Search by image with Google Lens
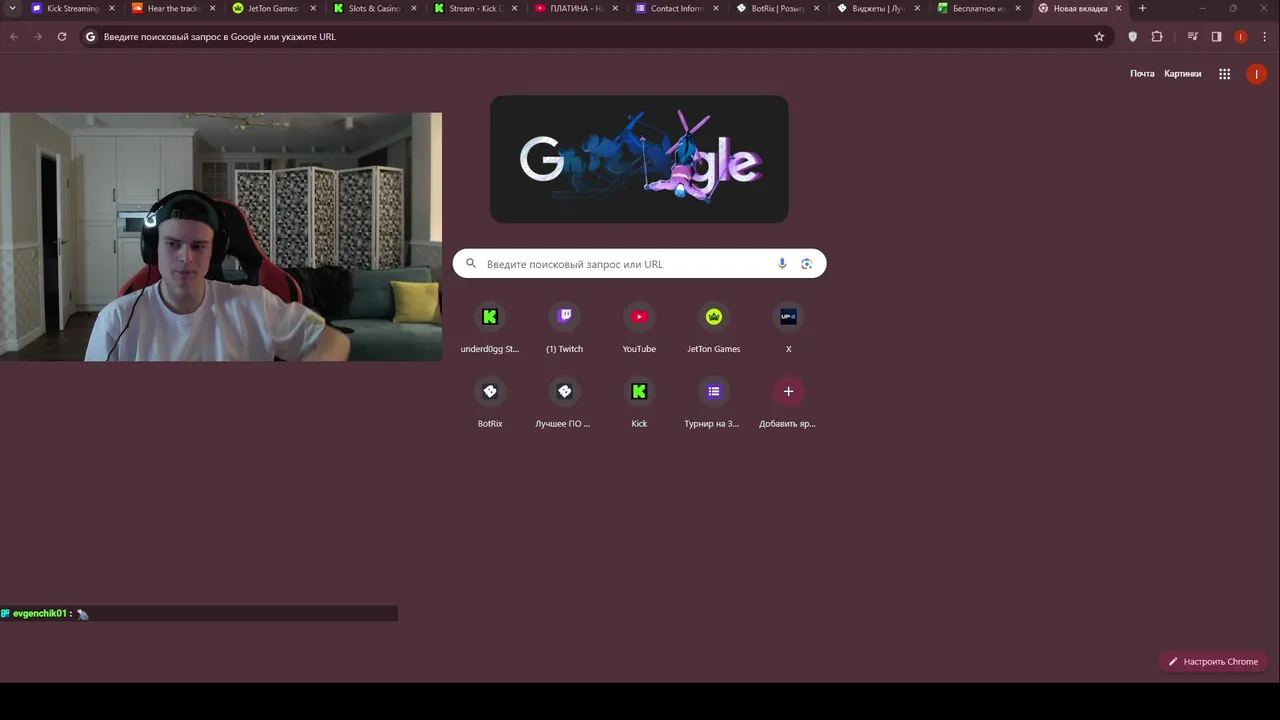Screen dimensions: 1280x720 (x=806, y=264)
